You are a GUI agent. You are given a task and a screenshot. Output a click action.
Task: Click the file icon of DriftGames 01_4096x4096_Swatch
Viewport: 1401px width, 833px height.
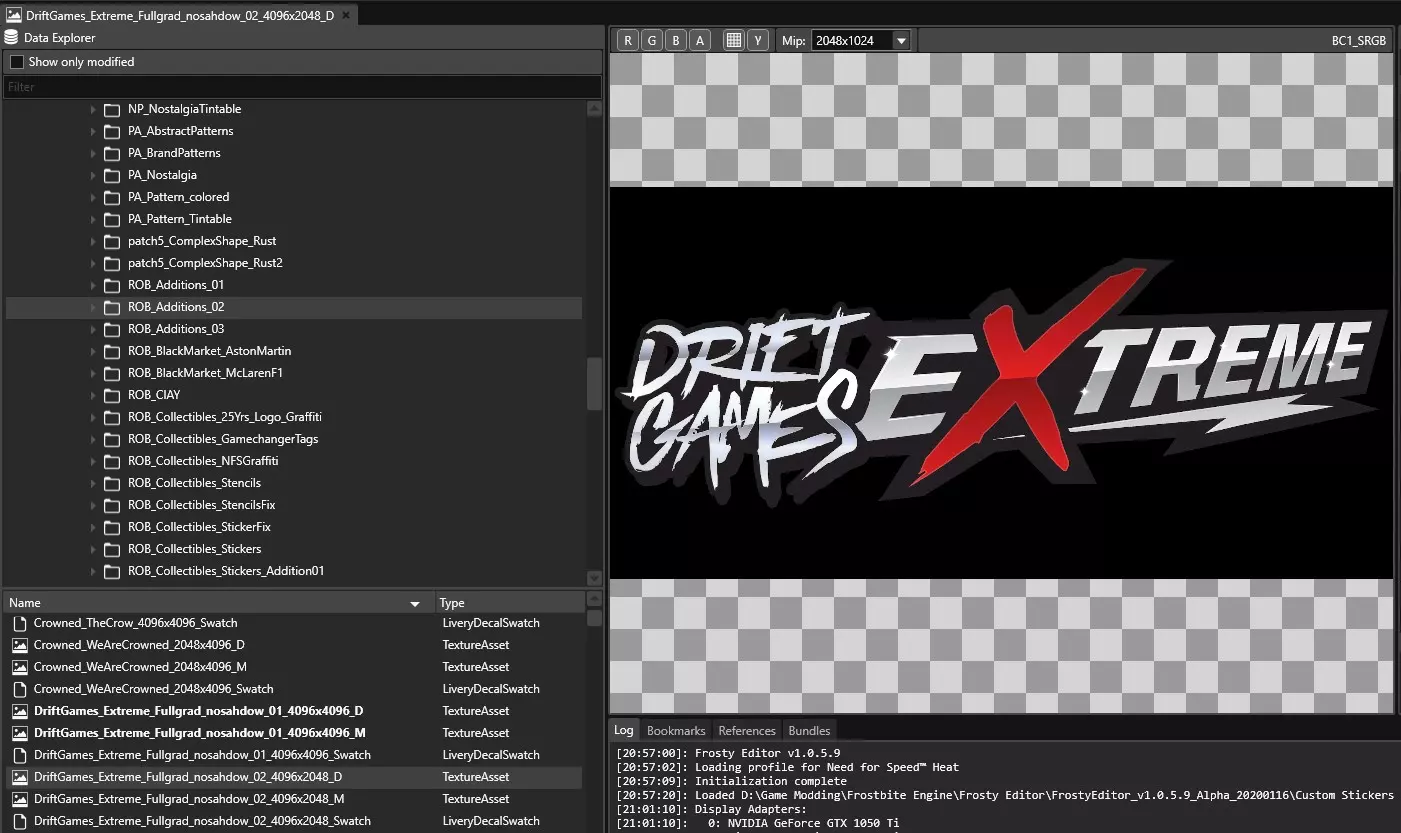coord(19,755)
